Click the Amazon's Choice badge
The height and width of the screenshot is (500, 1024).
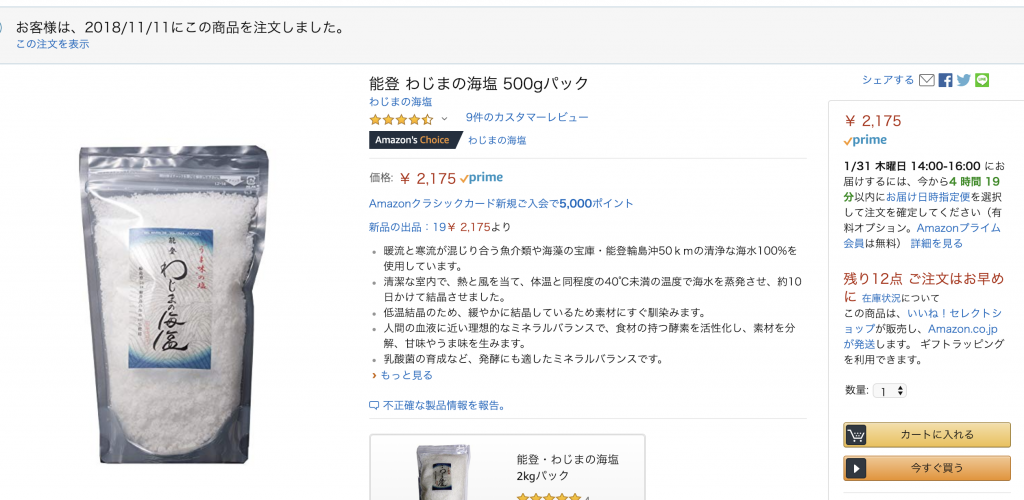(x=414, y=140)
